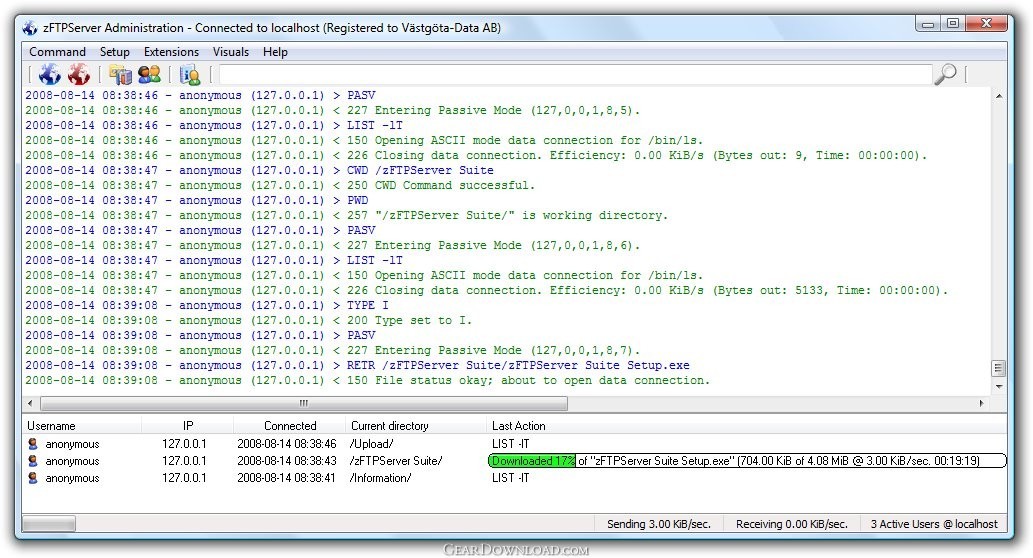
Task: Open the folder and server settings icon
Action: pyautogui.click(x=121, y=74)
